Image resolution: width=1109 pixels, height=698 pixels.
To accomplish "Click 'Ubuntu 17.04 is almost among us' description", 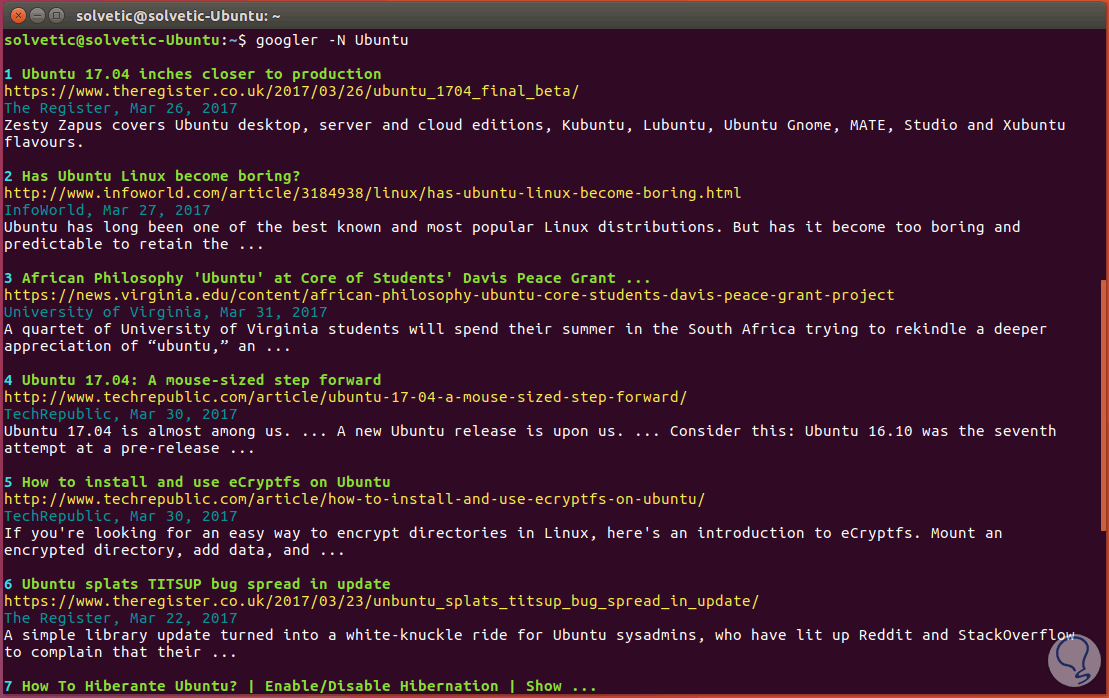I will coord(530,439).
